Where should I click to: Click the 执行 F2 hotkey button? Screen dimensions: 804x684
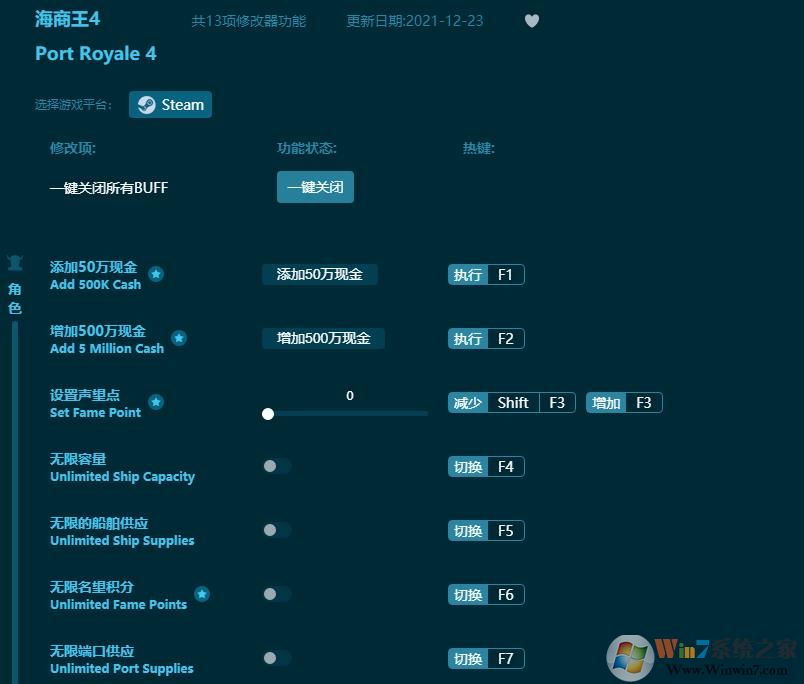pos(486,339)
